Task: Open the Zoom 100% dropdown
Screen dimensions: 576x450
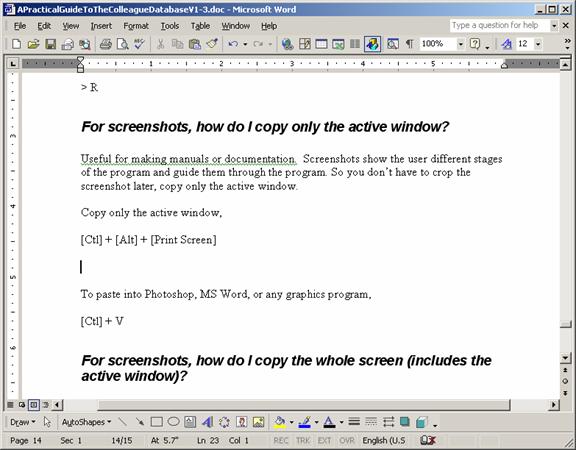Action: click(x=460, y=44)
